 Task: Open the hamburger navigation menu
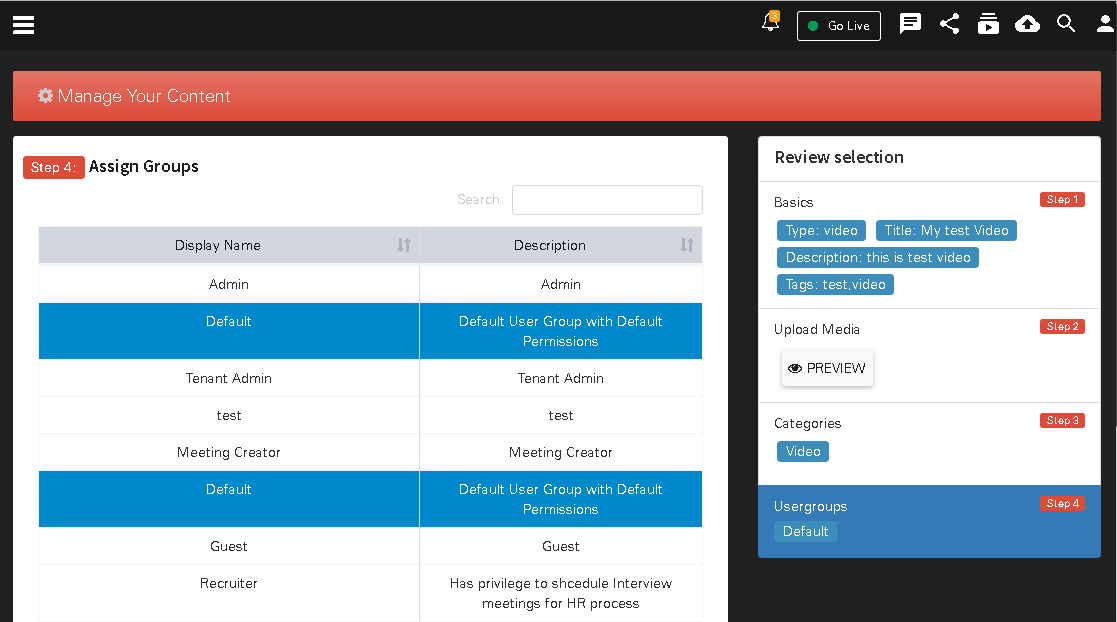[x=24, y=25]
